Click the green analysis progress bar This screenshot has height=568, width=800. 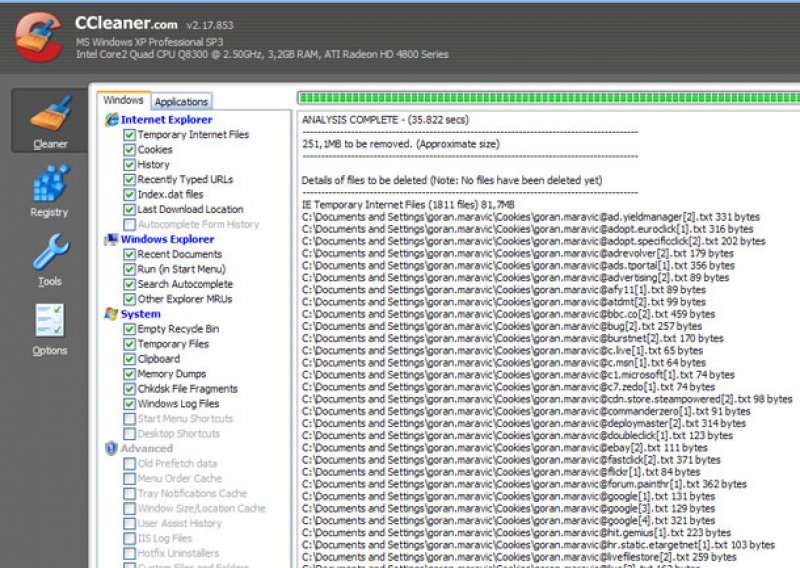[x=548, y=97]
